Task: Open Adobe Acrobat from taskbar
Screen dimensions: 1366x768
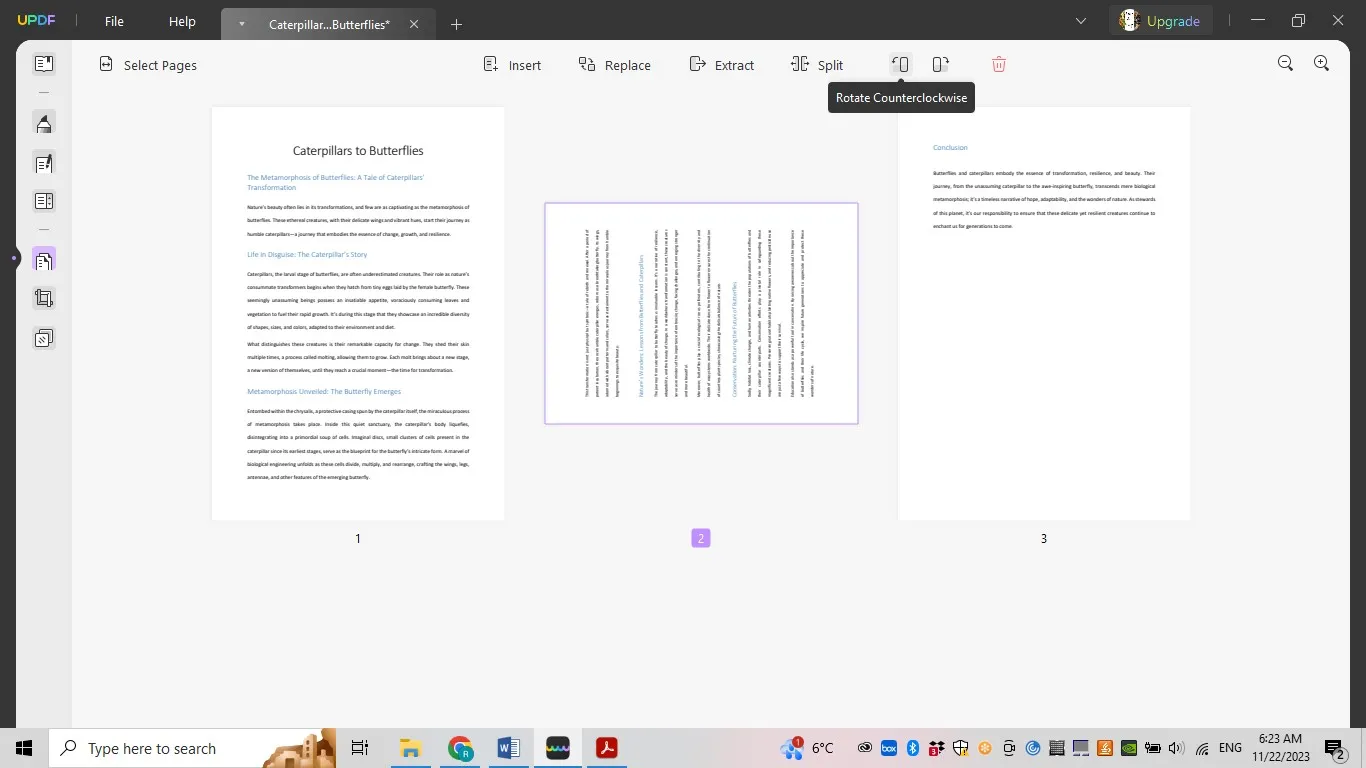Action: pyautogui.click(x=606, y=748)
